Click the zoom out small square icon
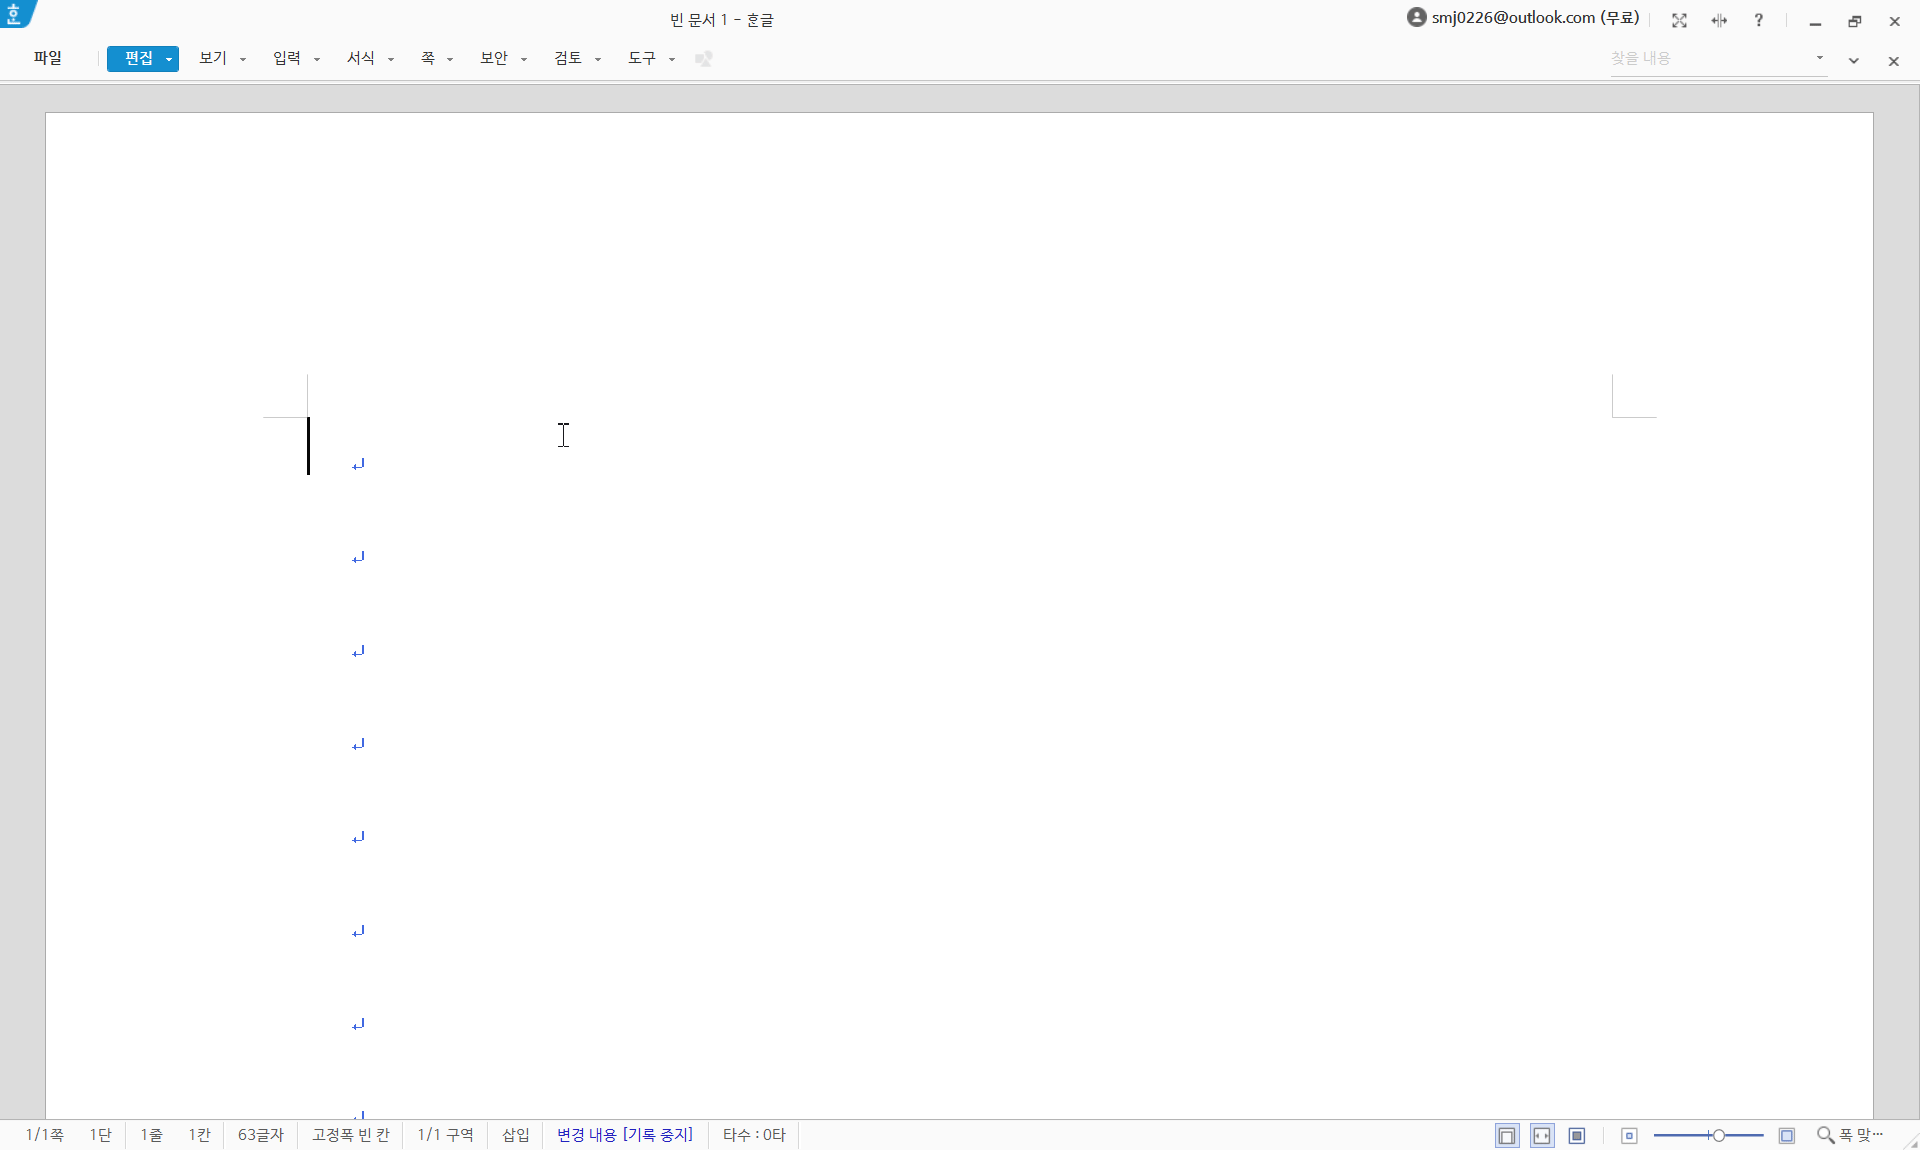 point(1629,1135)
